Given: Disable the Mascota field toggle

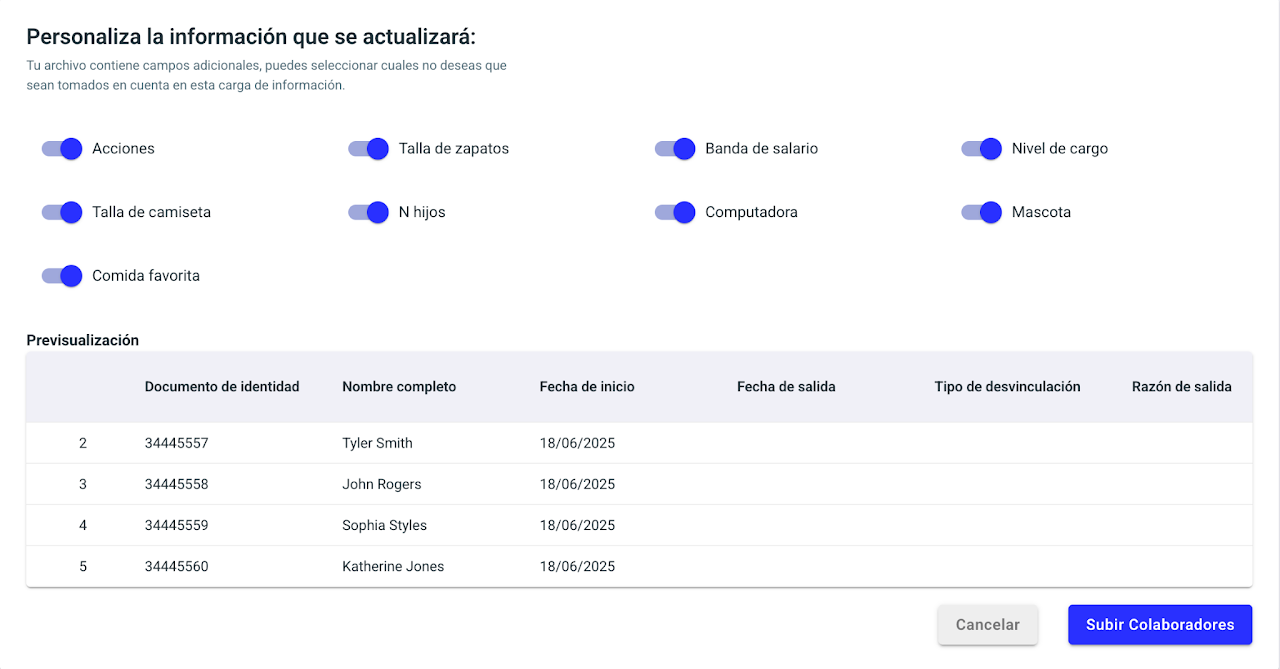Looking at the screenshot, I should point(981,212).
